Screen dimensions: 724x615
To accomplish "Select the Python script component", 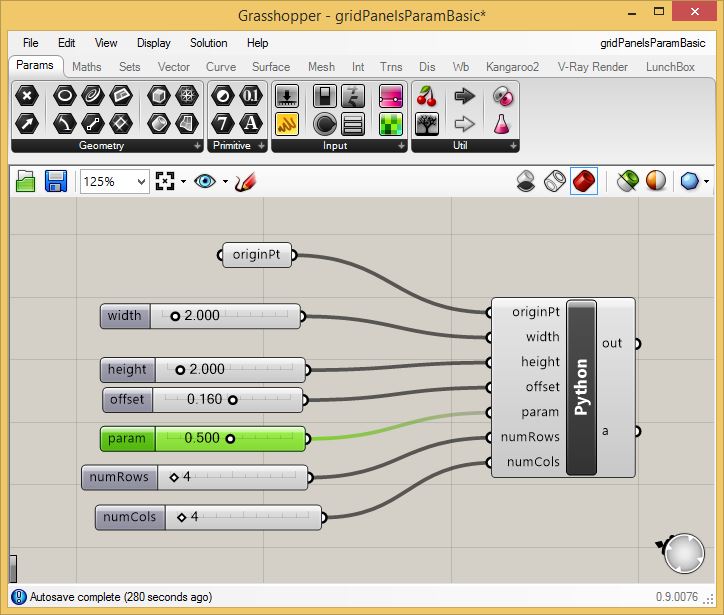I will pyautogui.click(x=581, y=388).
